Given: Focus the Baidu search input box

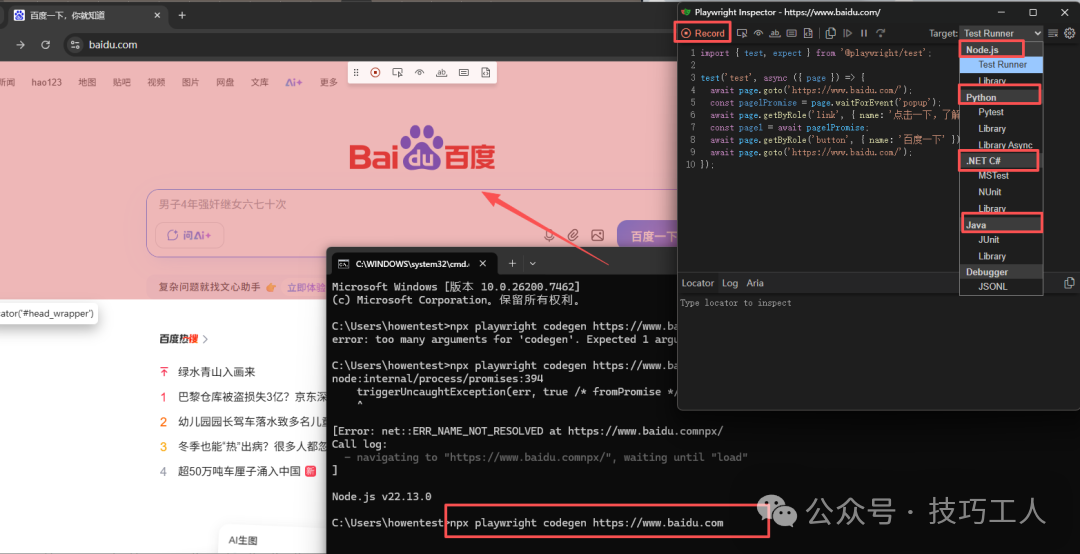Looking at the screenshot, I should [x=413, y=205].
